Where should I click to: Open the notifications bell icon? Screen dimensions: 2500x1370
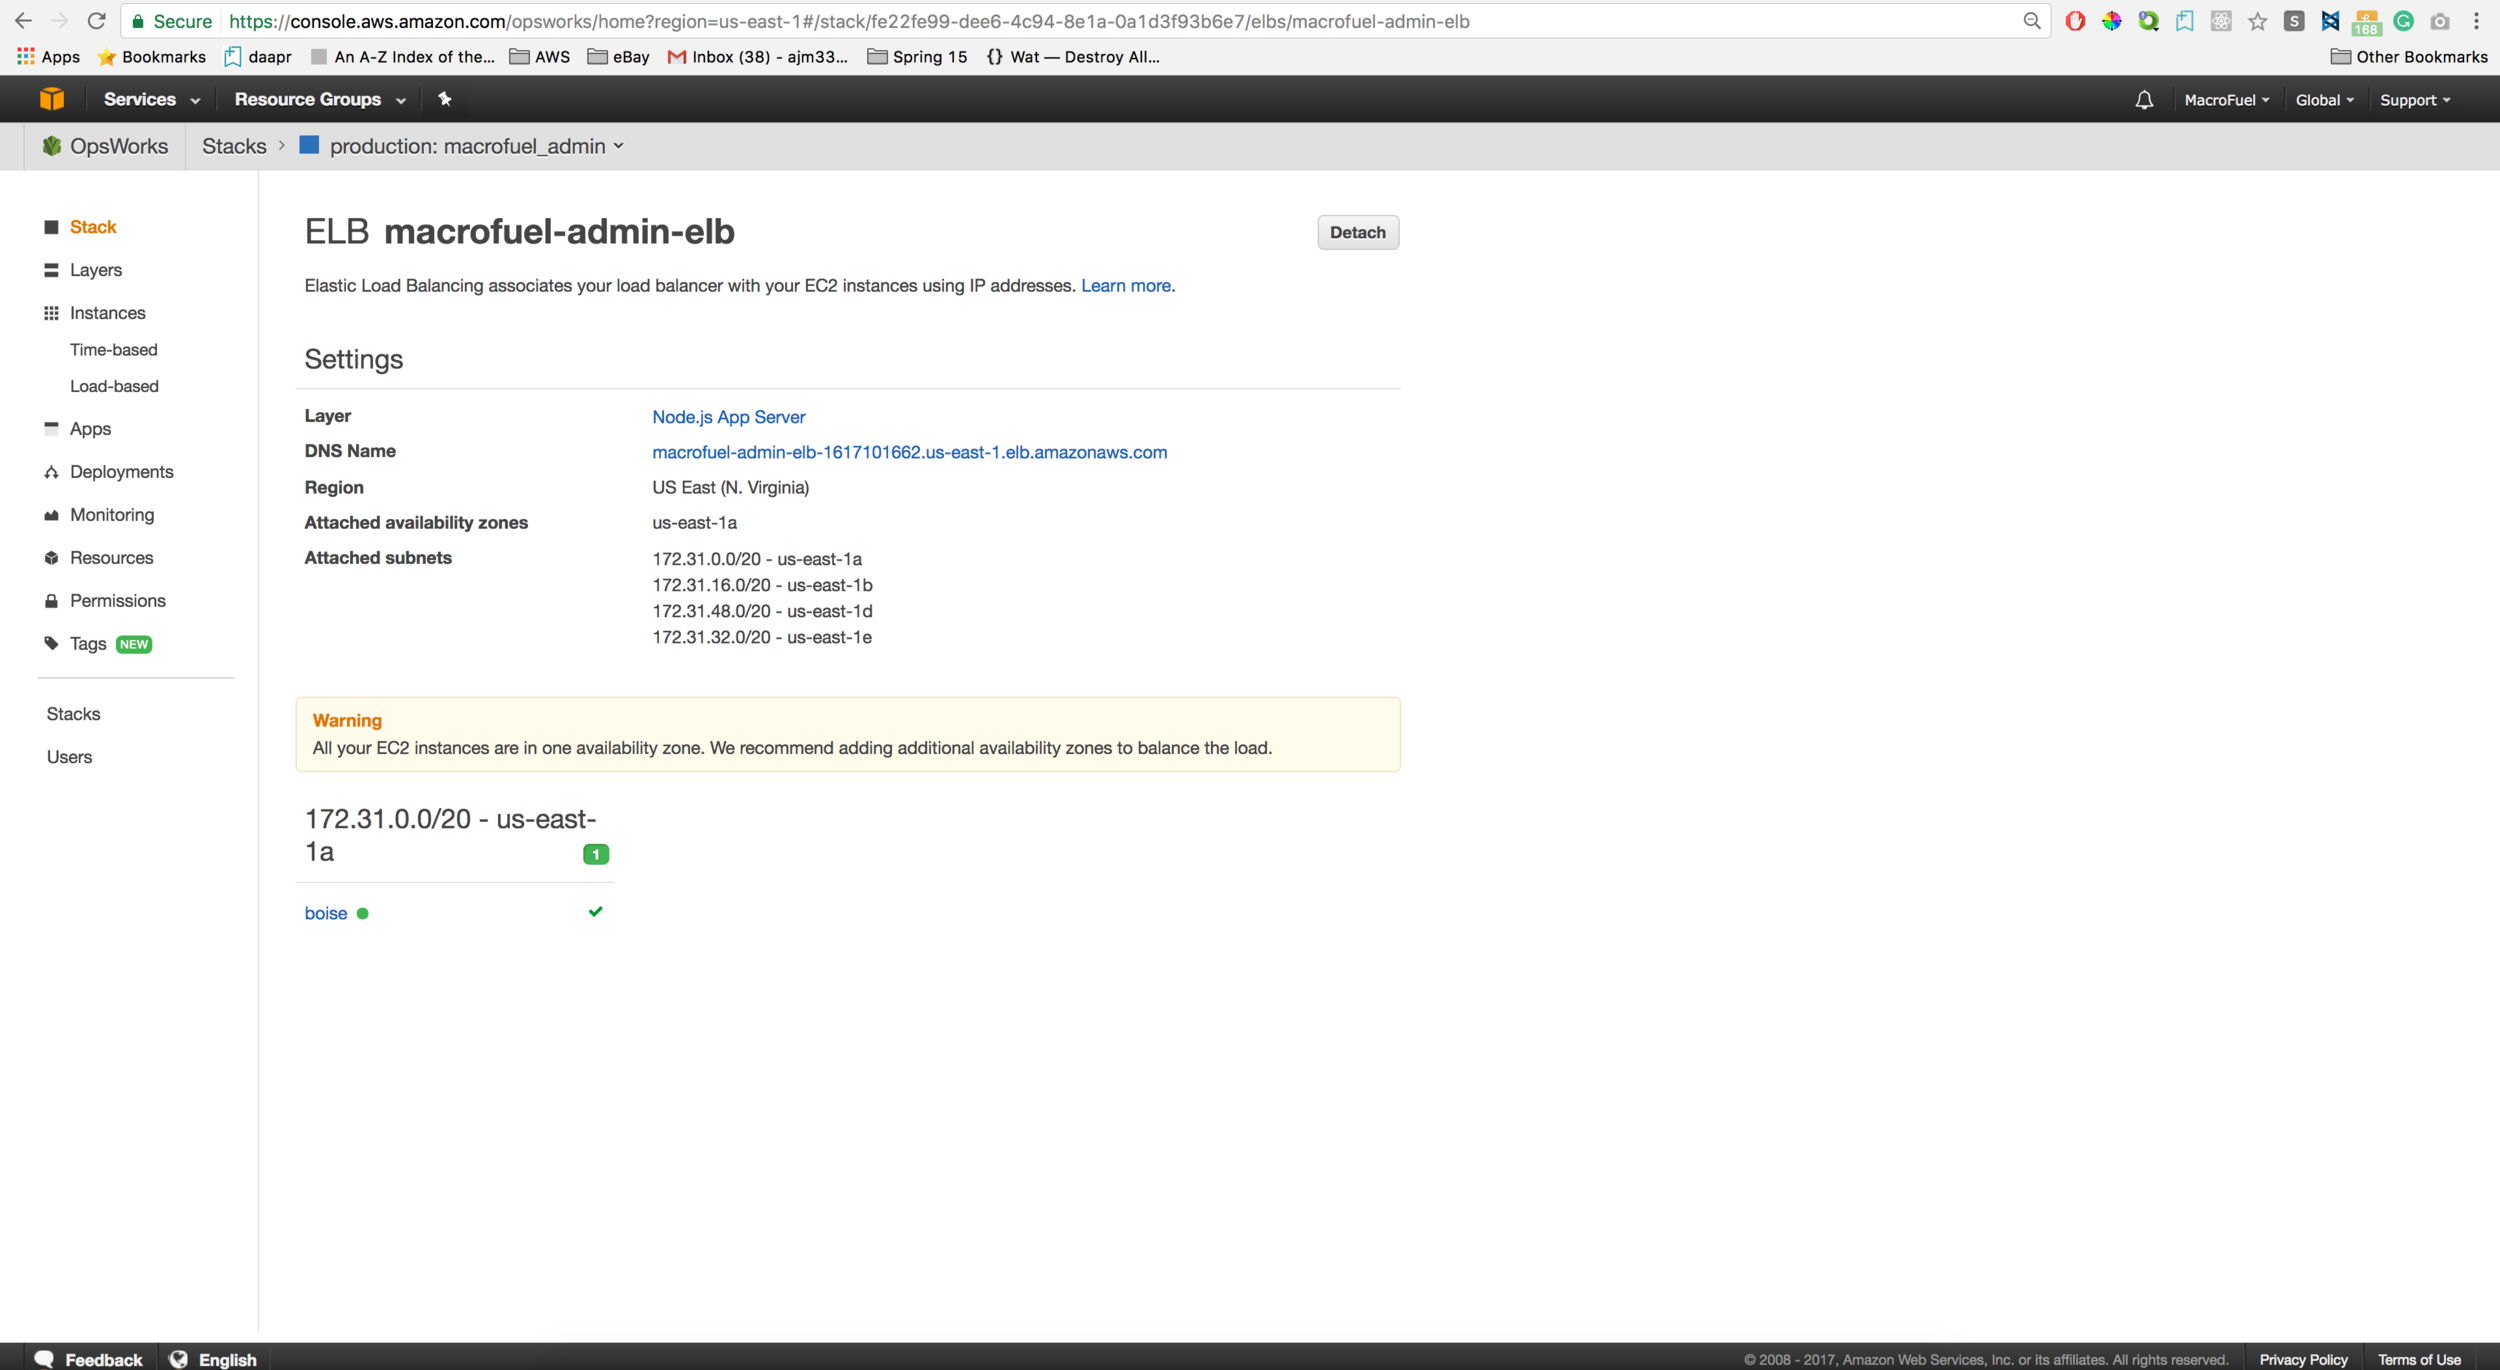coord(2144,100)
